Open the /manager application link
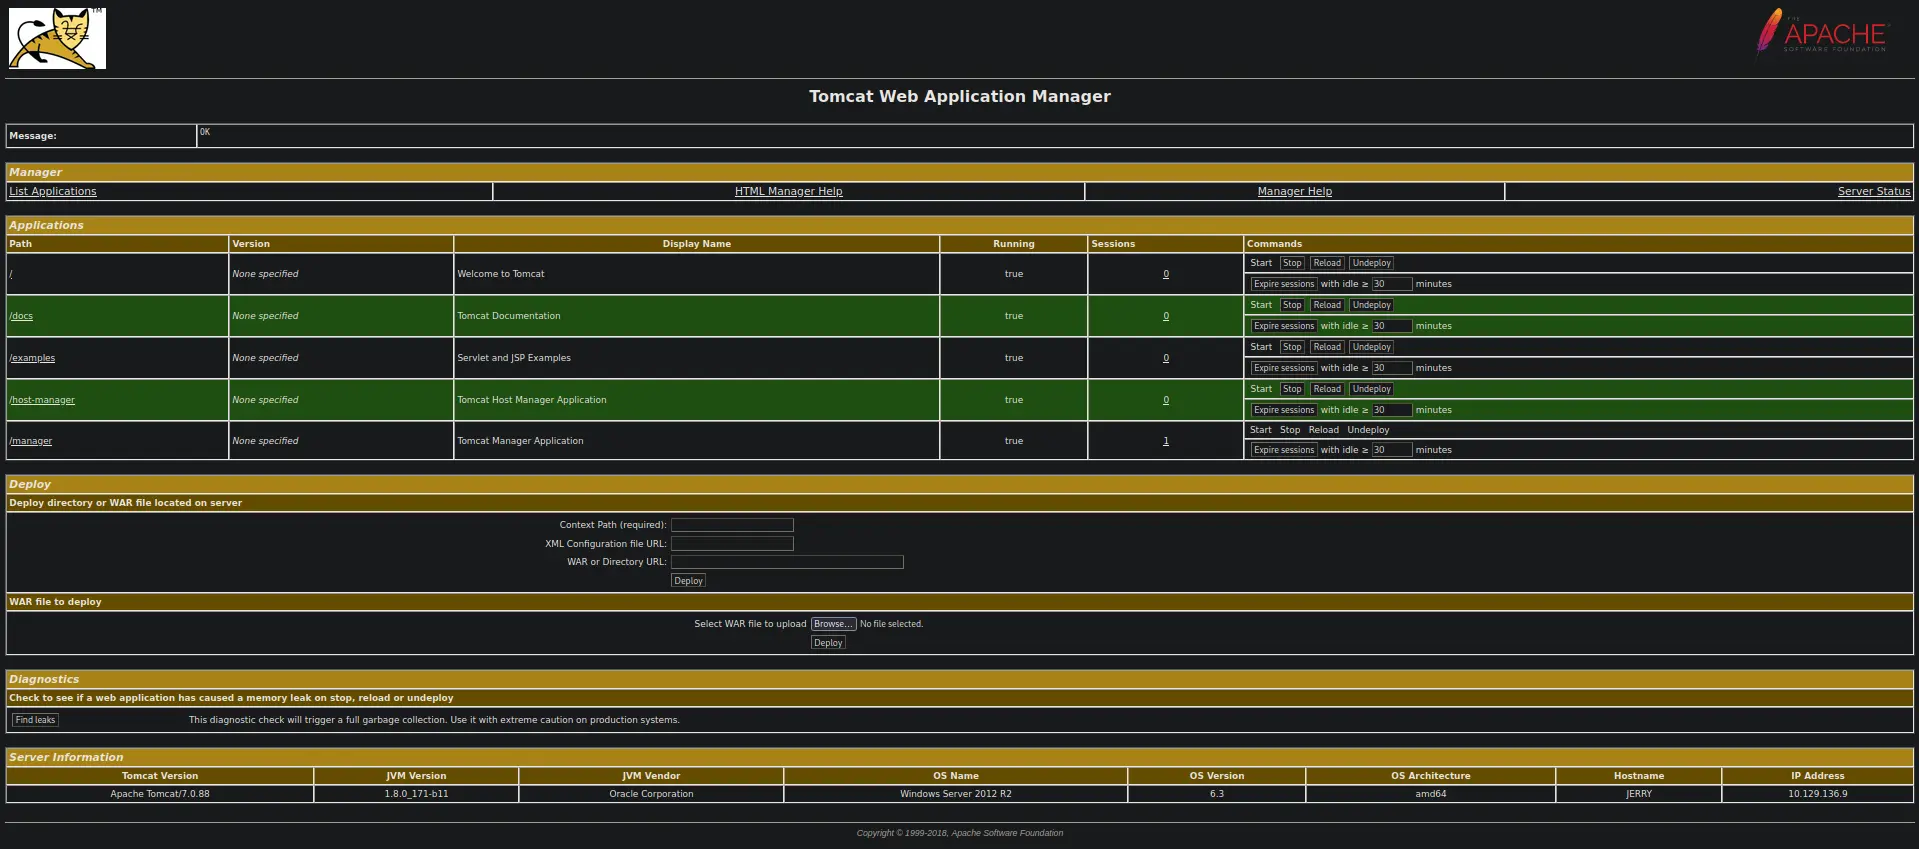Viewport: 1919px width, 849px height. pyautogui.click(x=31, y=441)
